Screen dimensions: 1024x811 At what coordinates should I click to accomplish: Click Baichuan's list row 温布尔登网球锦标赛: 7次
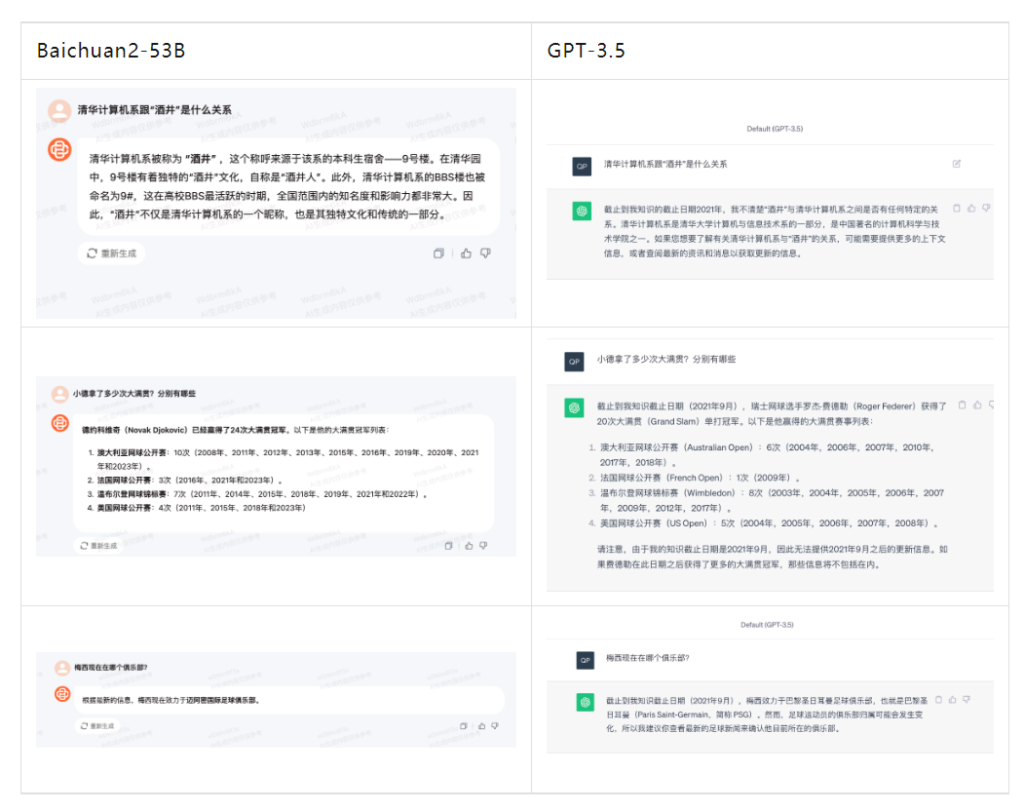[257, 494]
